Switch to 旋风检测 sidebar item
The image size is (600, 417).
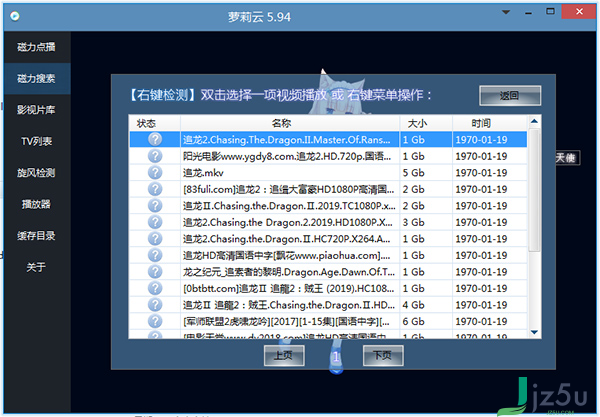tap(37, 173)
